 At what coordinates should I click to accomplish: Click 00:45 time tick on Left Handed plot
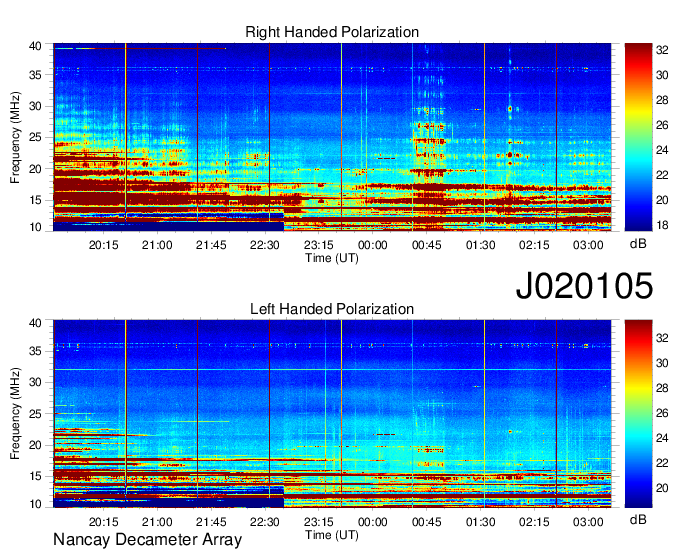point(427,522)
